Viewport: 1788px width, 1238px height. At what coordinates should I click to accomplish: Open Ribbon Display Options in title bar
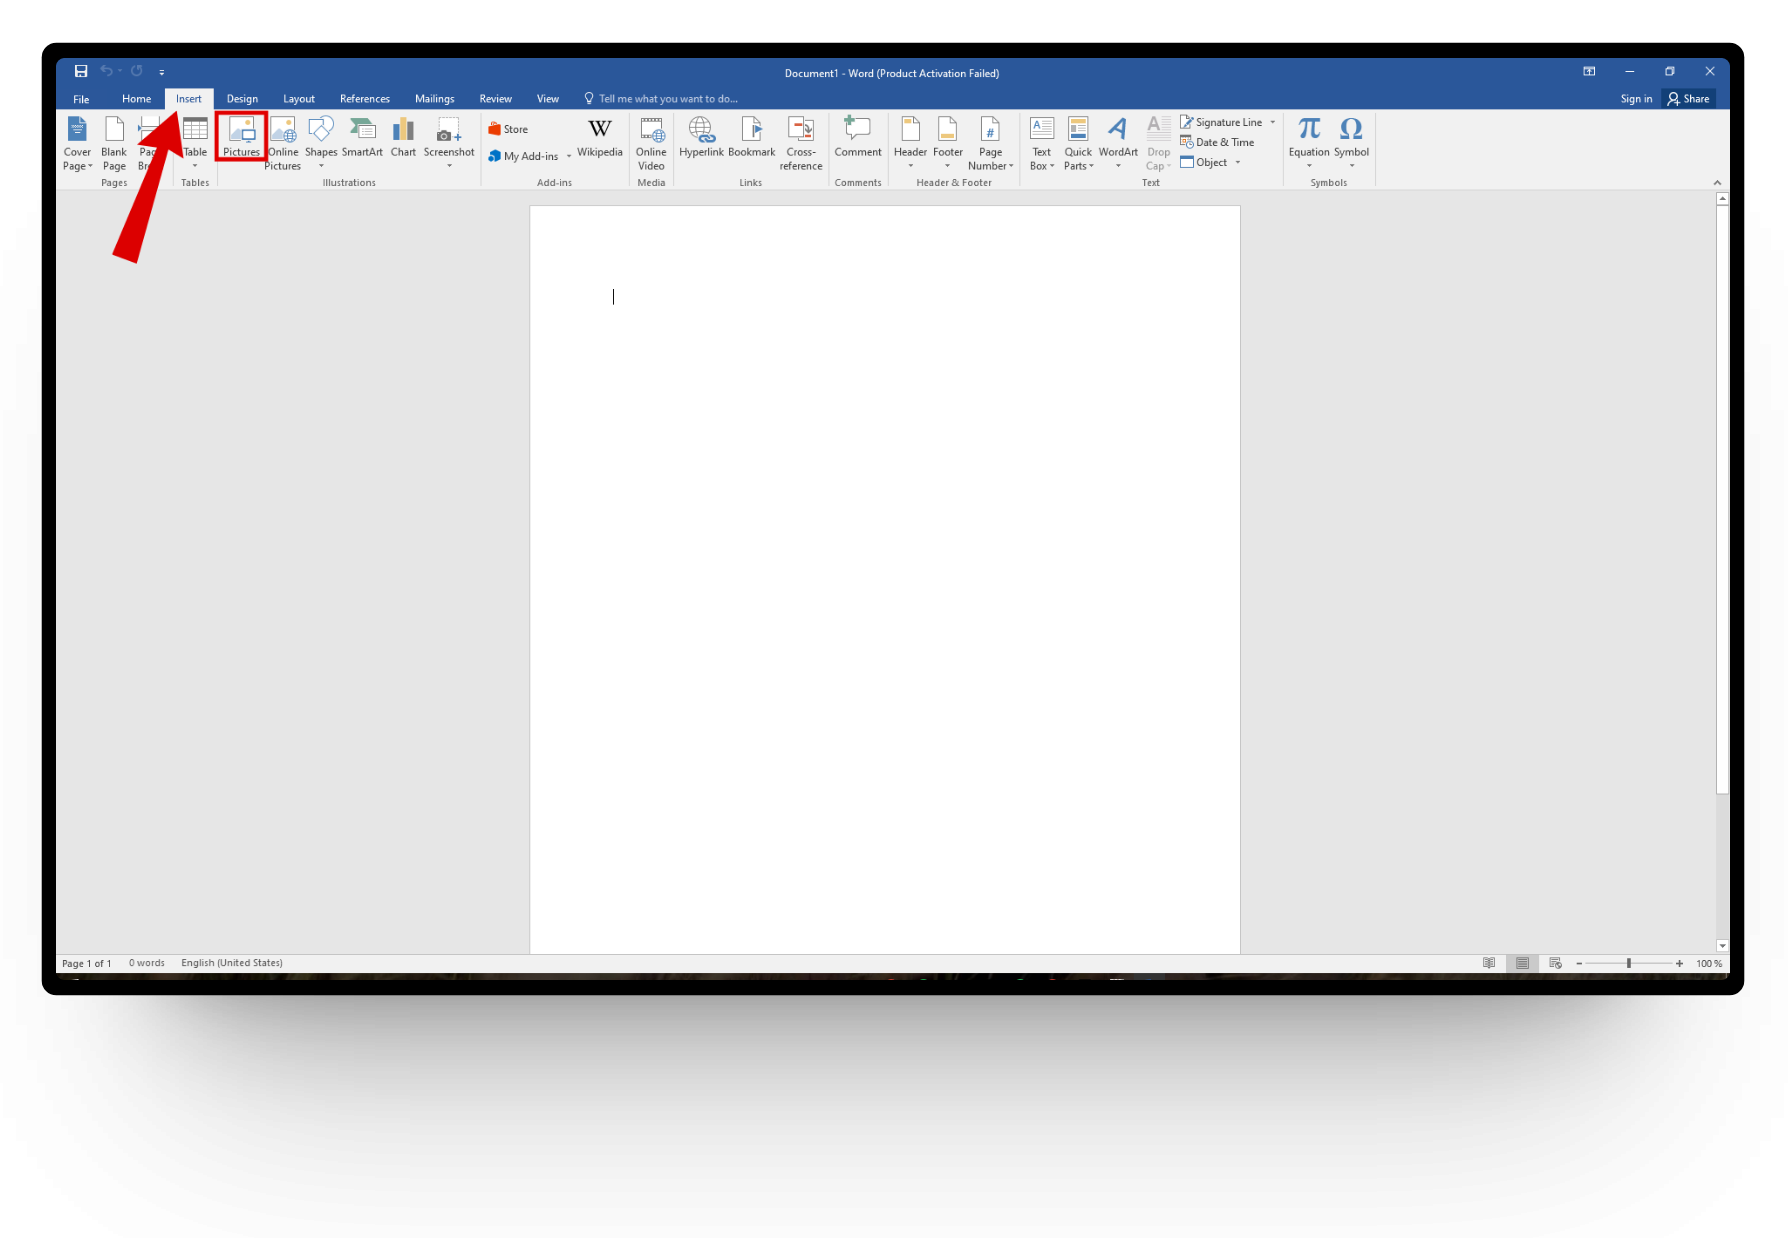(x=1589, y=71)
